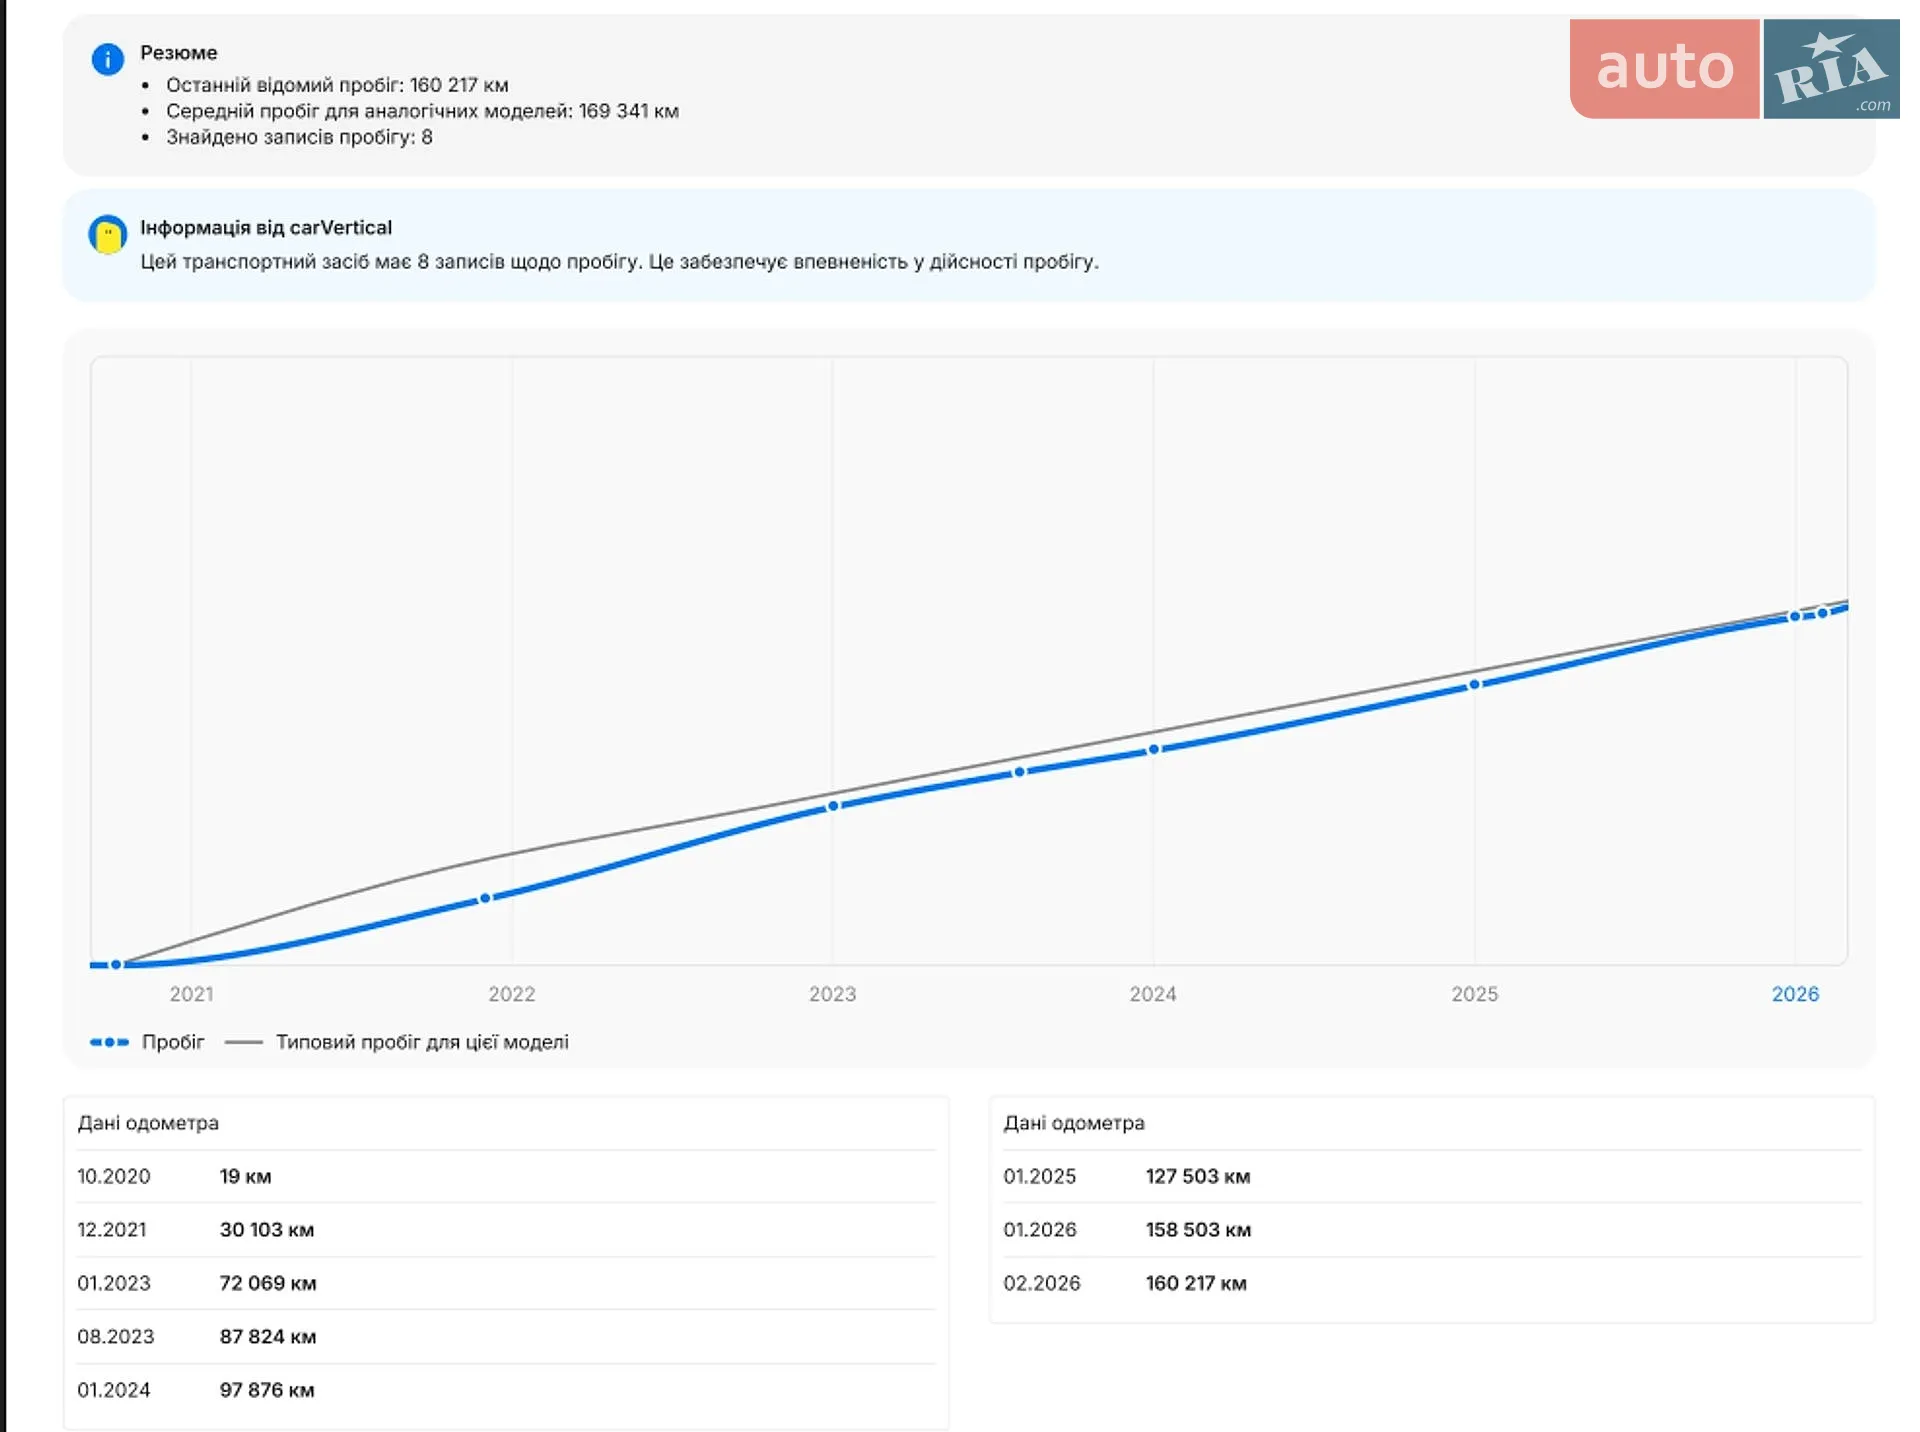This screenshot has width=1920, height=1432.
Task: Click the 08.2023 odometer row date
Action: point(115,1337)
